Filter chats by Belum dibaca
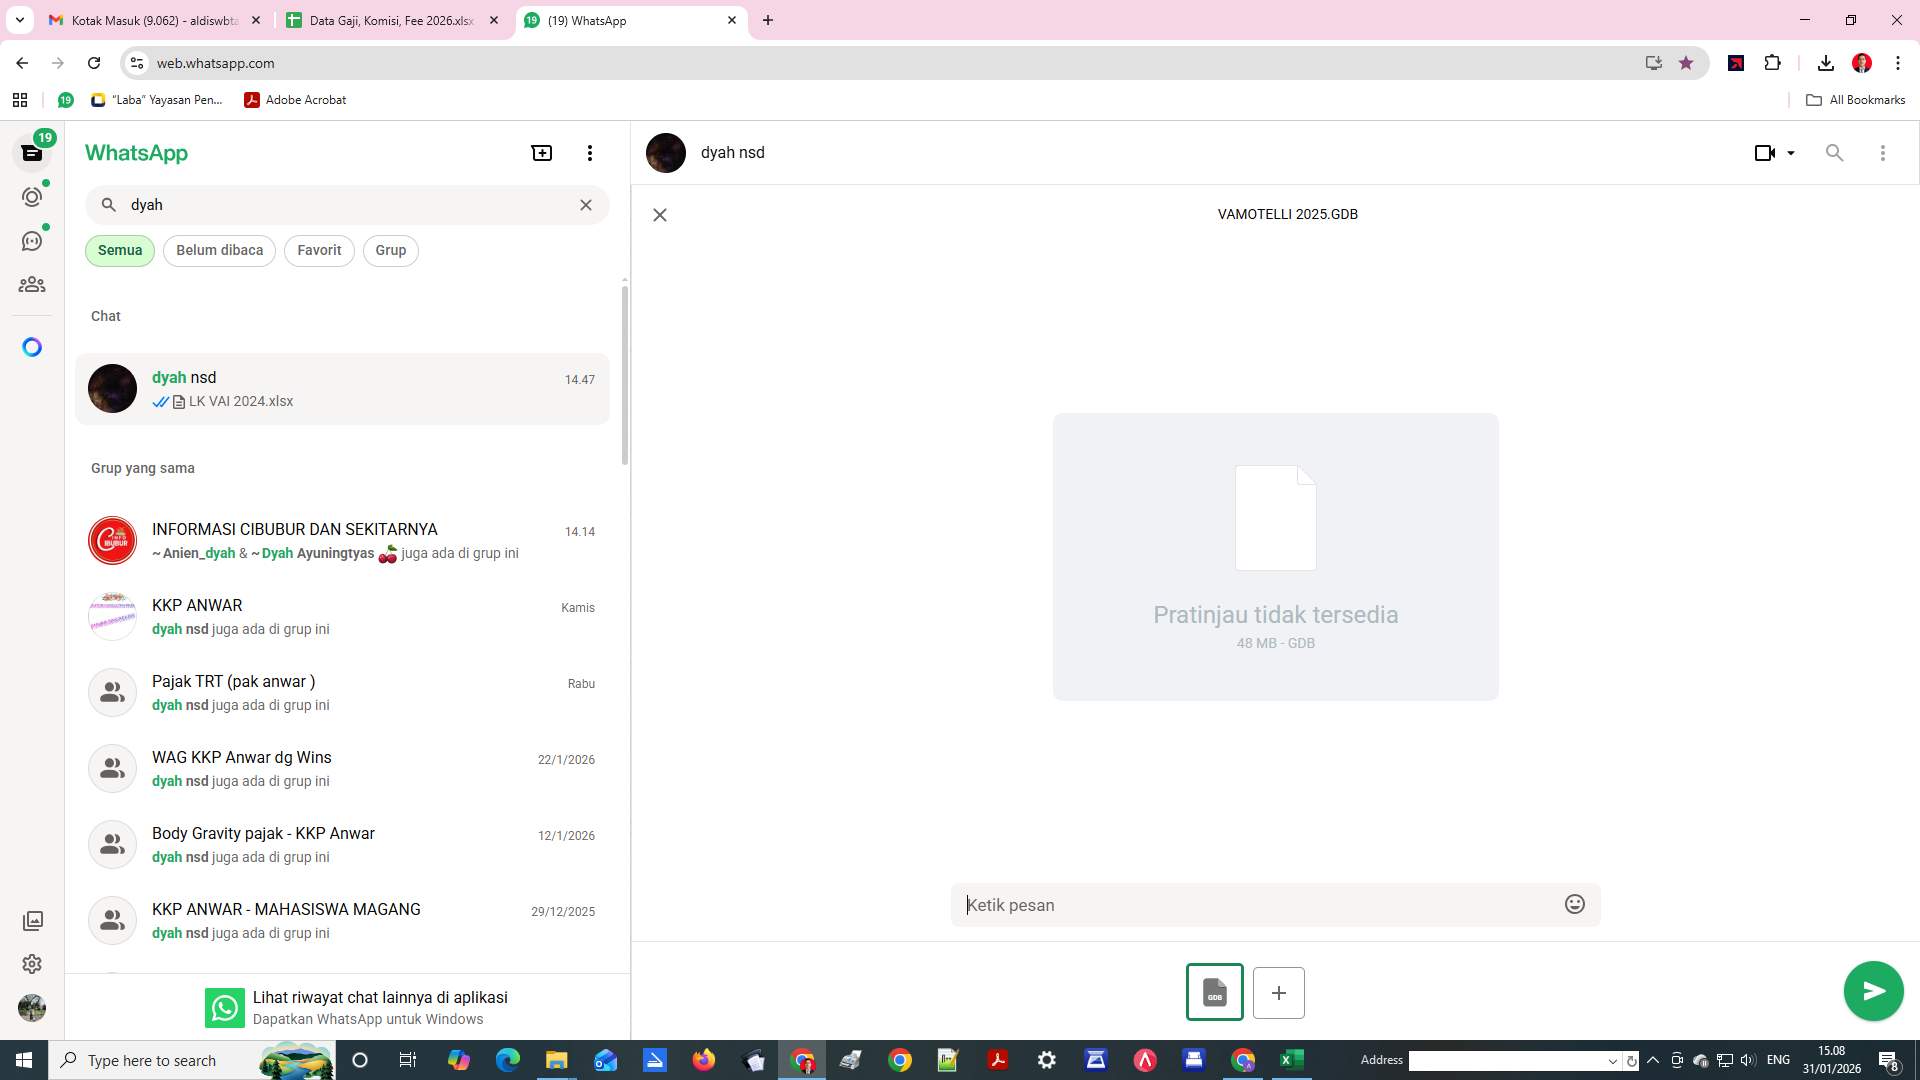Image resolution: width=1920 pixels, height=1080 pixels. pyautogui.click(x=219, y=250)
